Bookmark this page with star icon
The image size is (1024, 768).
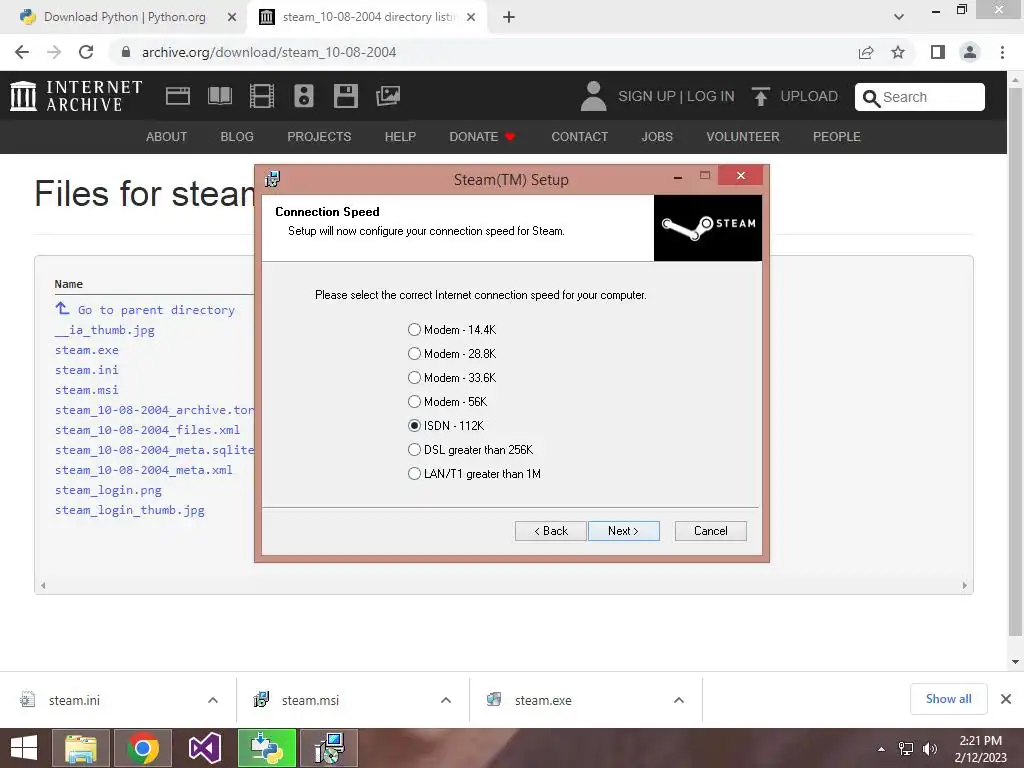click(x=898, y=52)
